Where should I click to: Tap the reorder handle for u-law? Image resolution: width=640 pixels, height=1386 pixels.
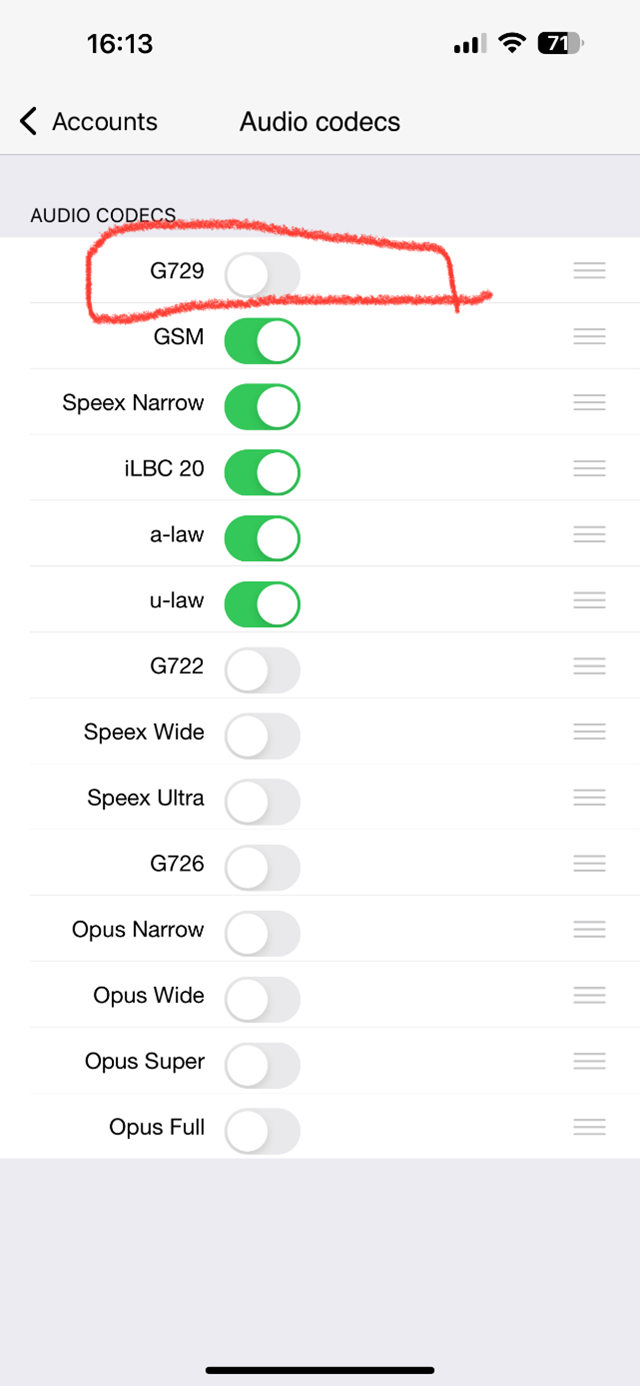[x=589, y=600]
